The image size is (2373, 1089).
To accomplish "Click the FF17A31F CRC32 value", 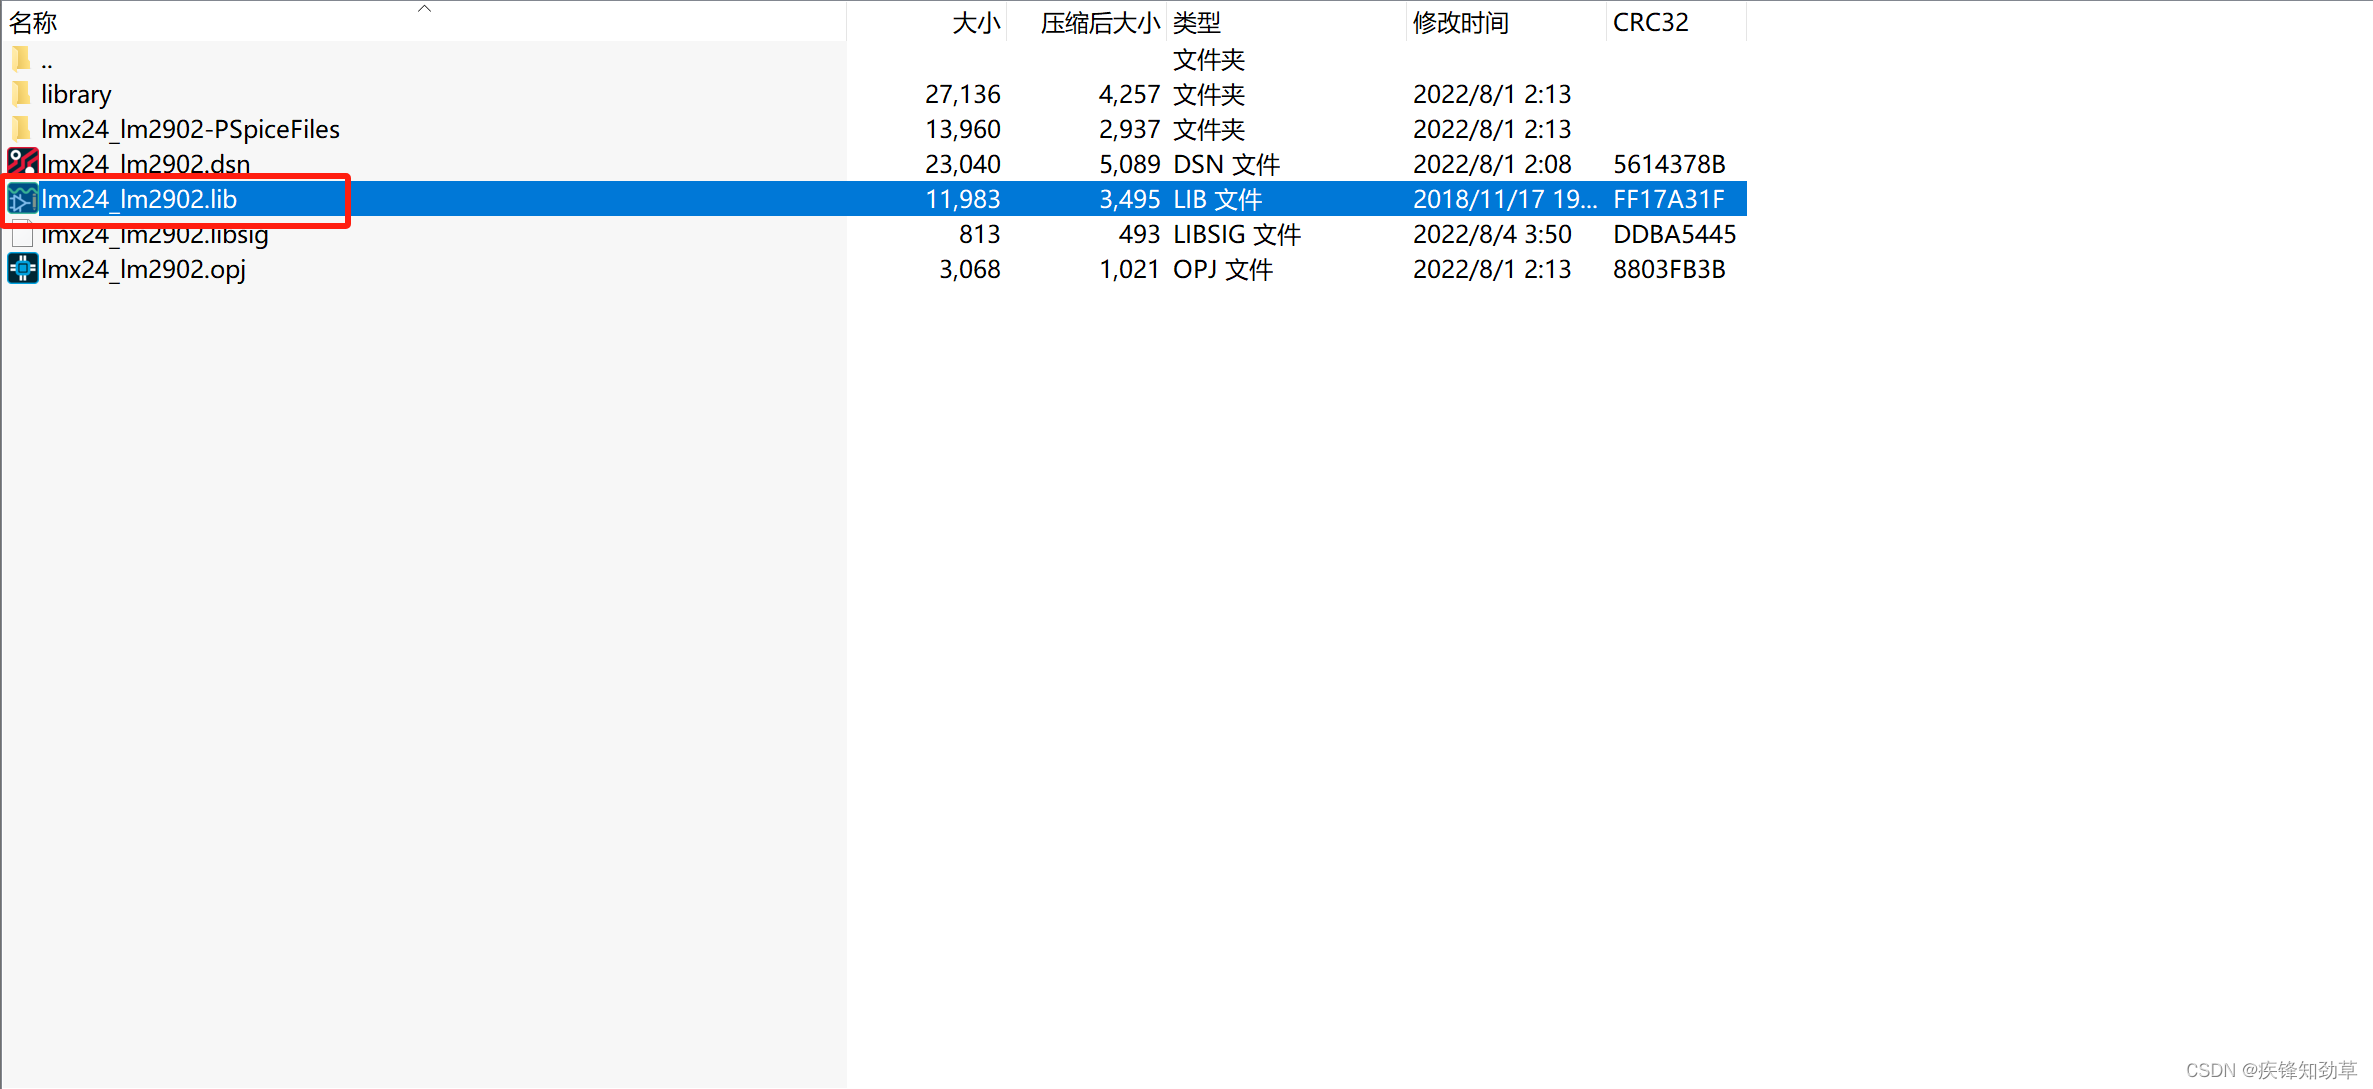I will (1668, 199).
